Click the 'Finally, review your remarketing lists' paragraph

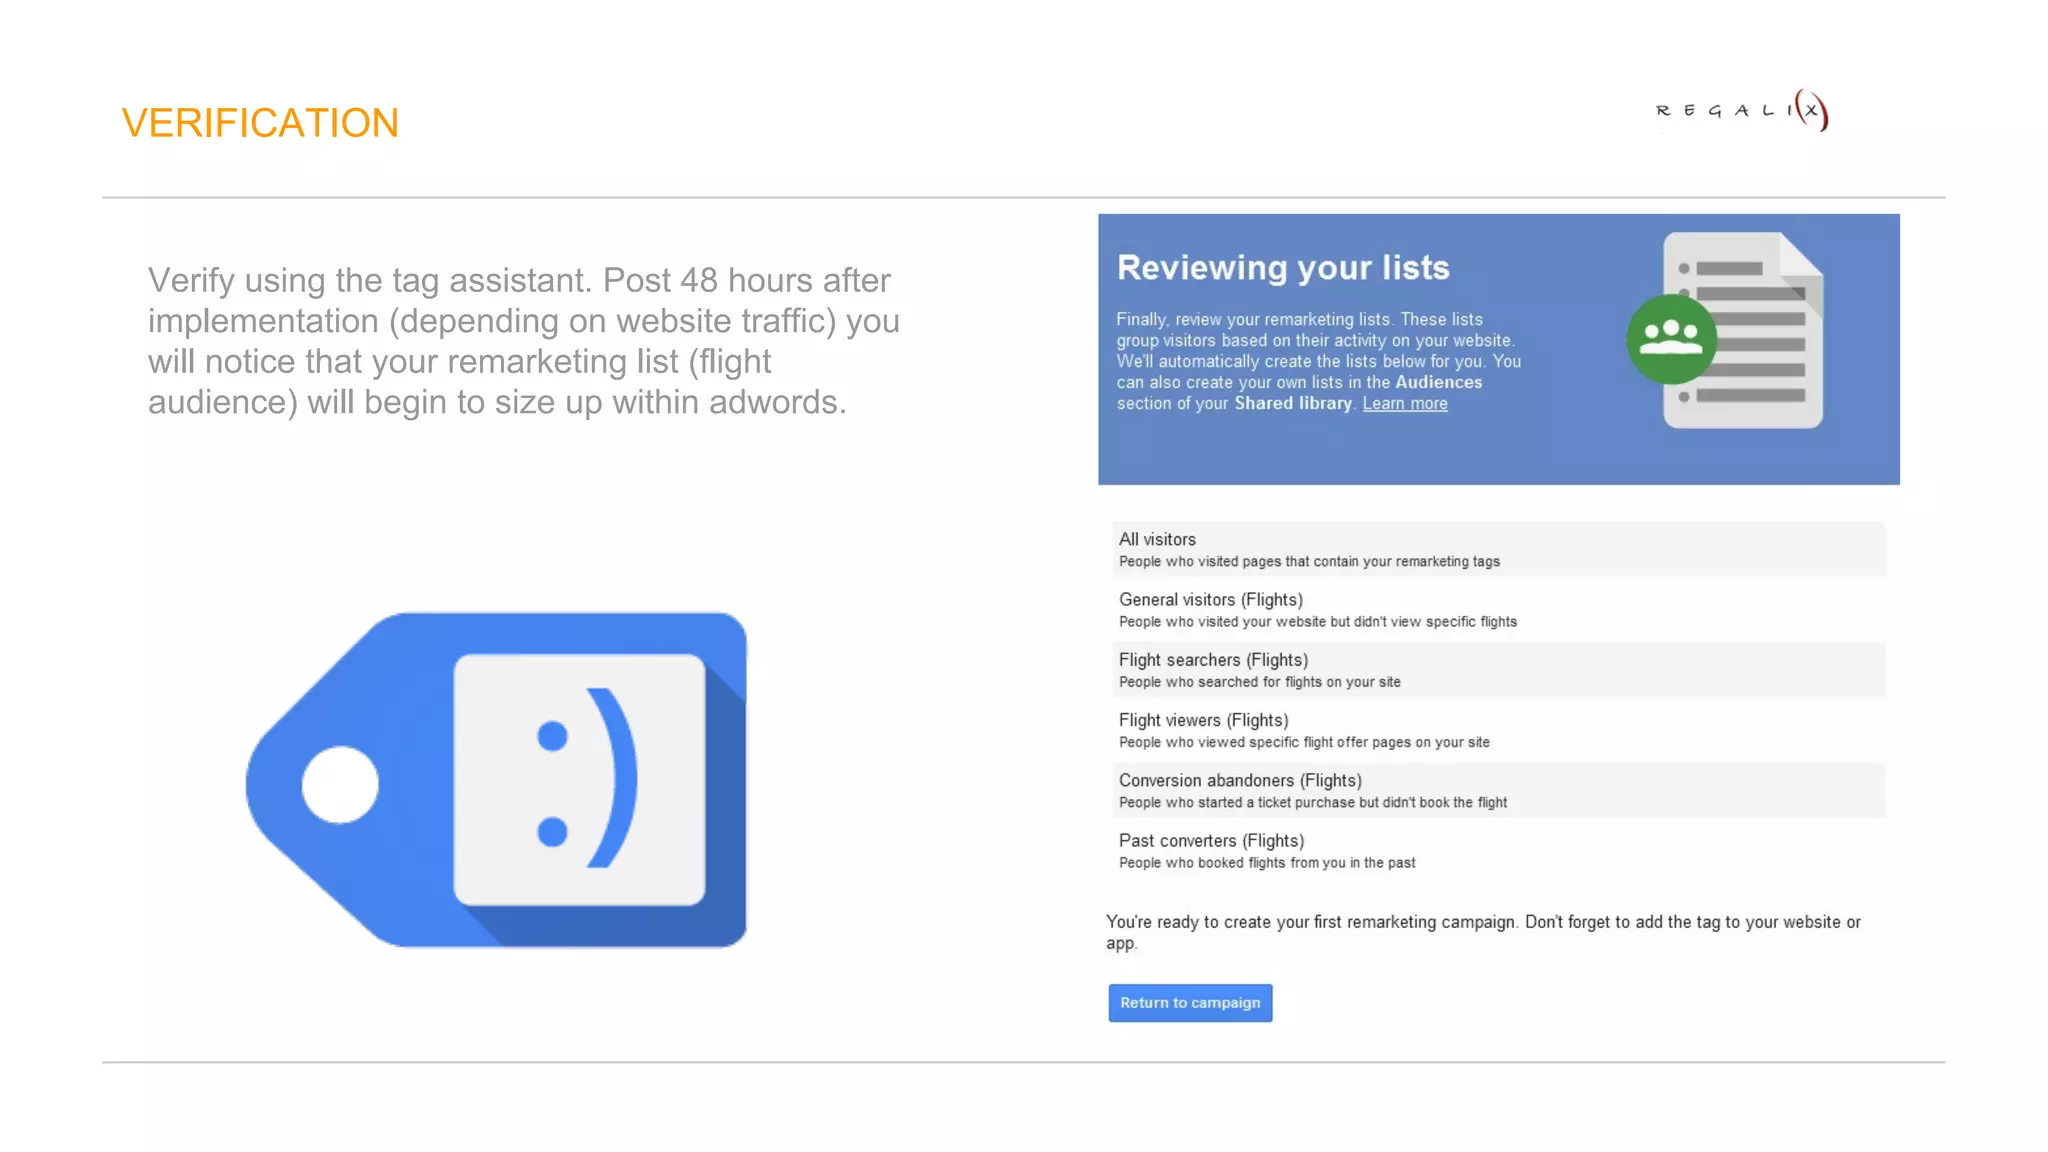[x=1319, y=361]
